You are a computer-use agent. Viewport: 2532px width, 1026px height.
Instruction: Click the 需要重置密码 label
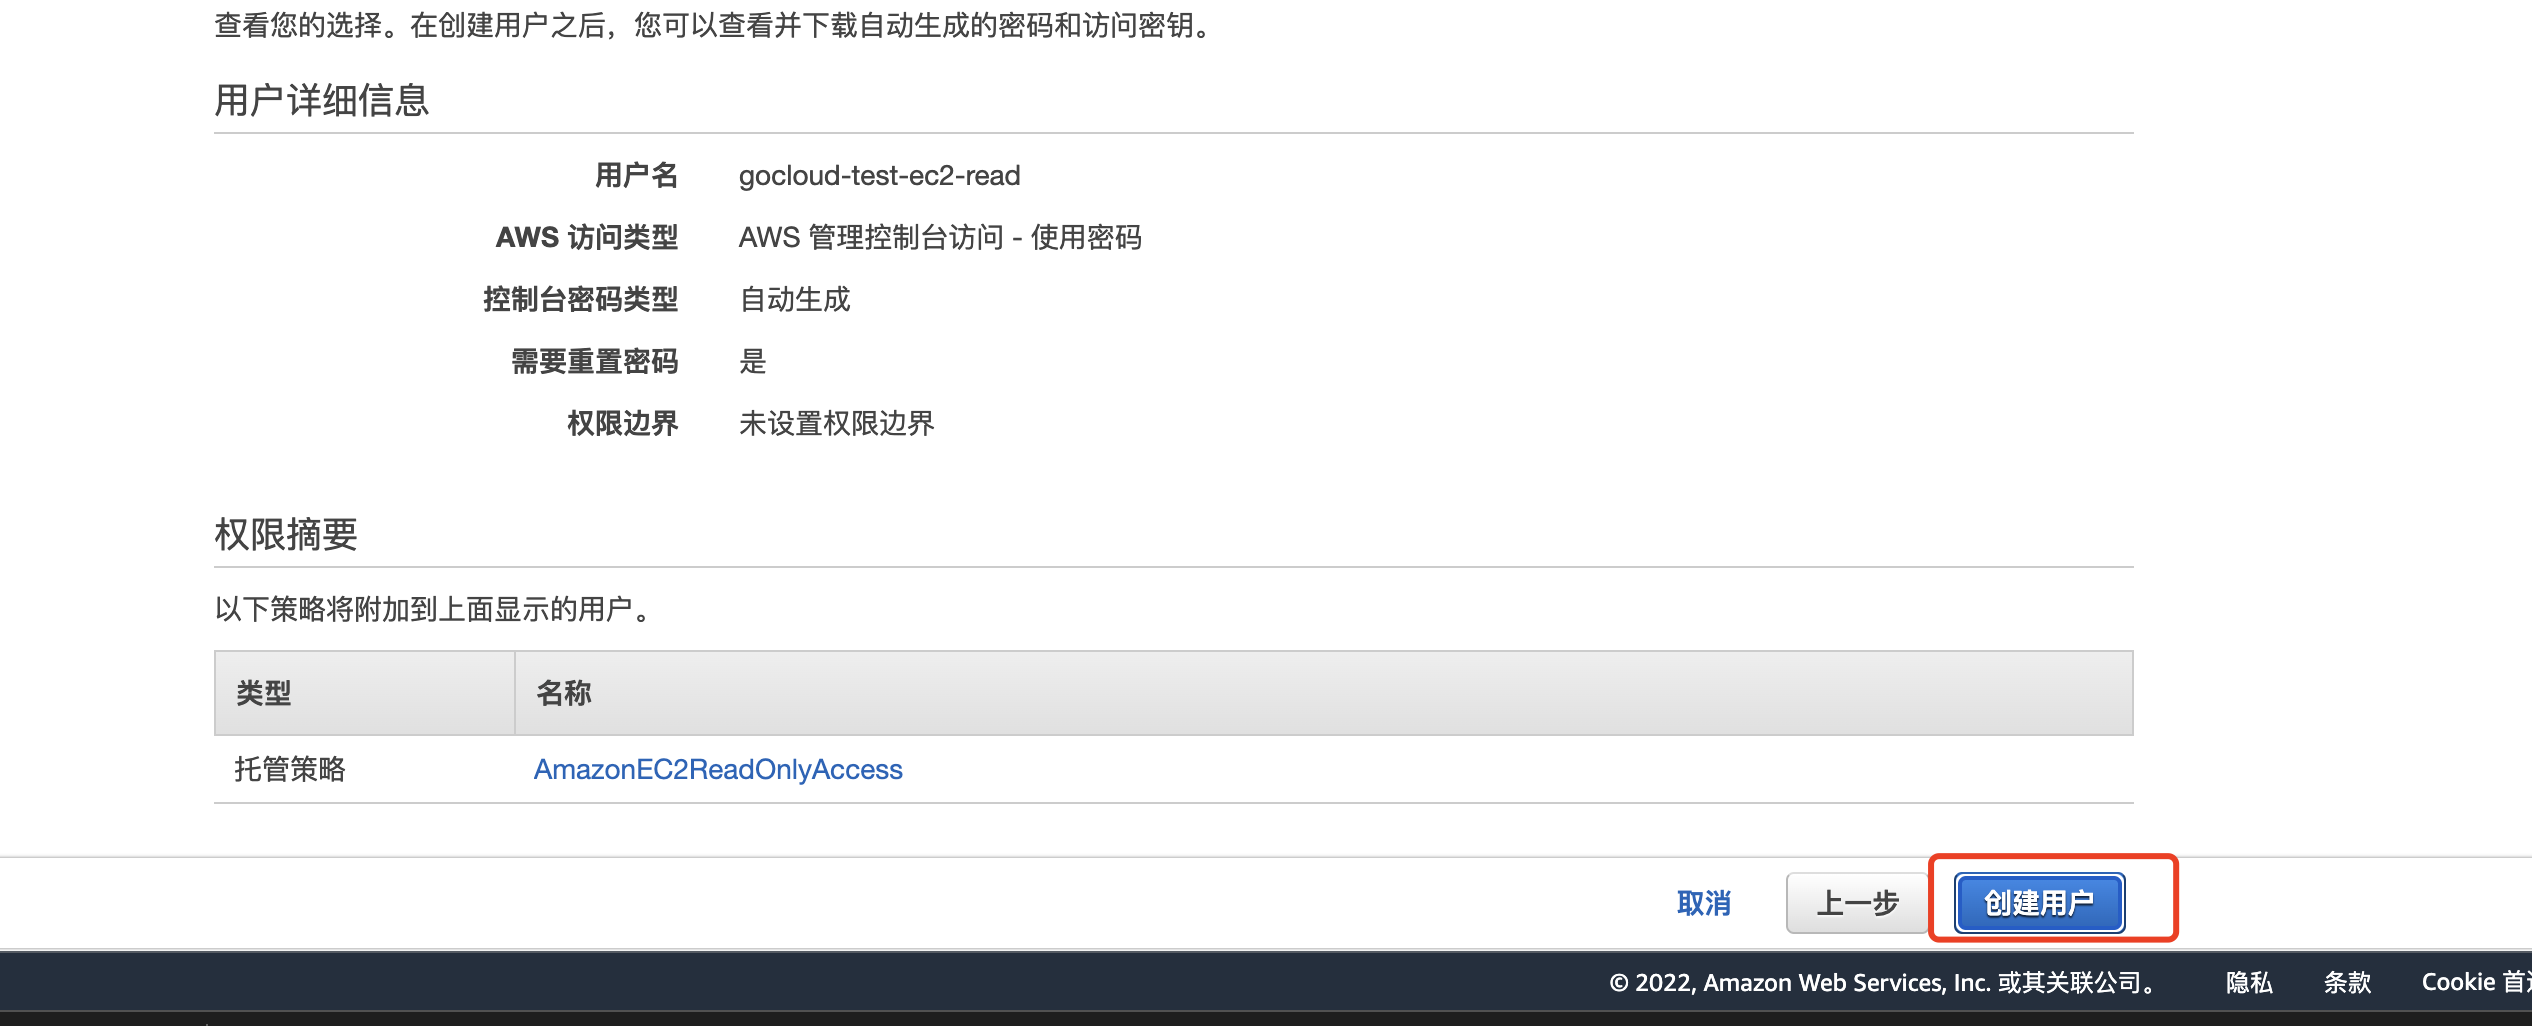(x=594, y=361)
